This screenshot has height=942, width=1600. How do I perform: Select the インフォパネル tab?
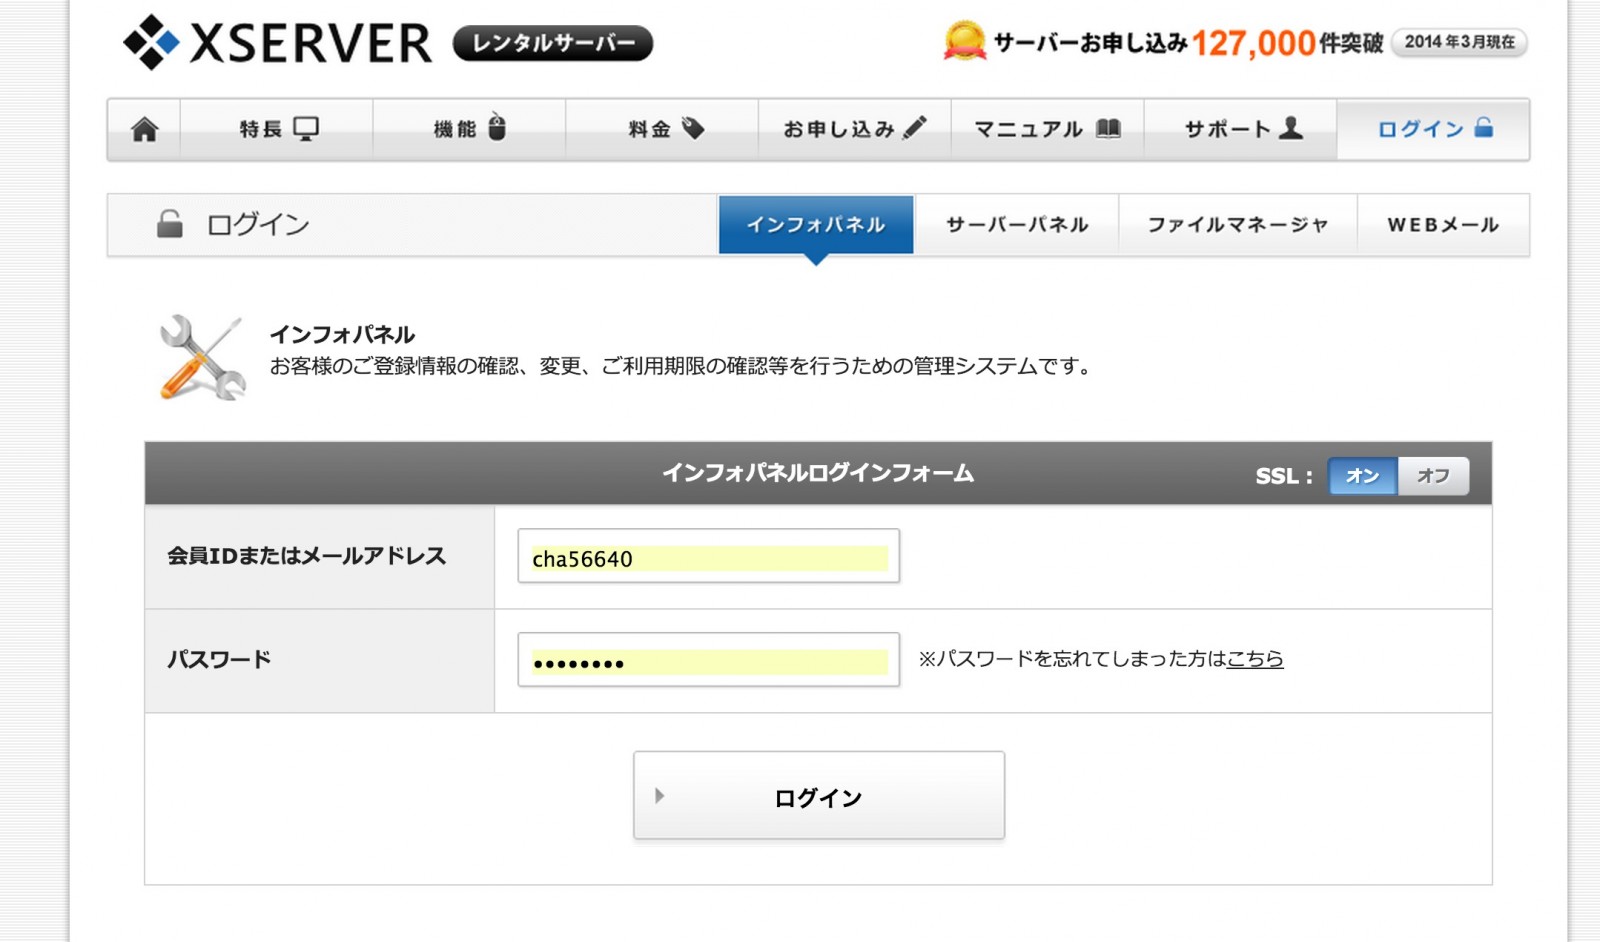click(x=816, y=225)
